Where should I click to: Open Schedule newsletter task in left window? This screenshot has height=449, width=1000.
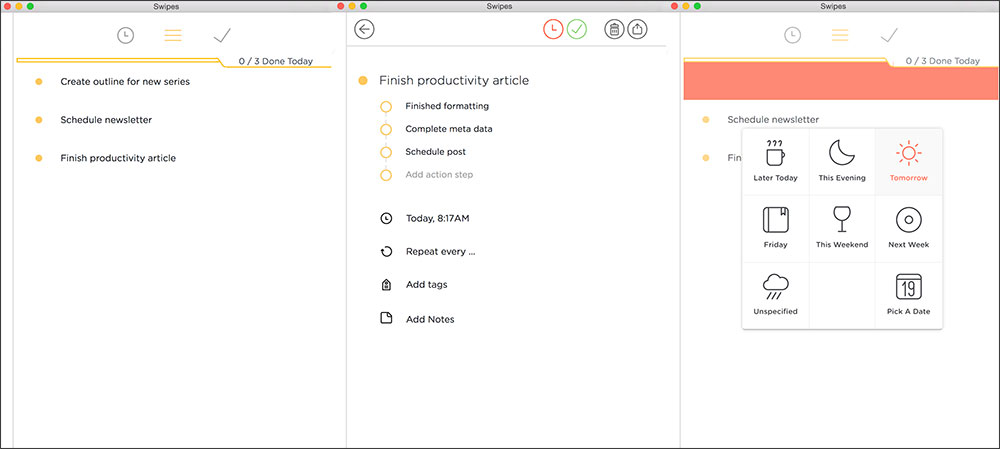(x=106, y=120)
